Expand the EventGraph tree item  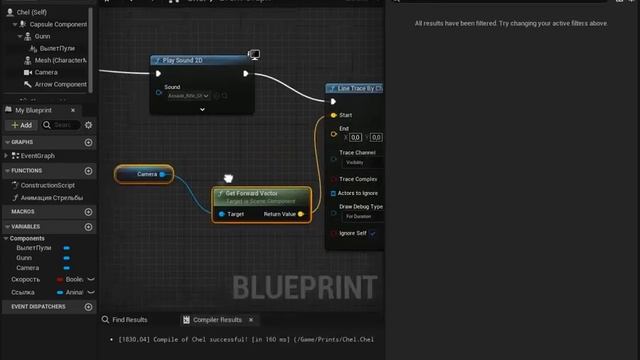[x=6, y=156]
